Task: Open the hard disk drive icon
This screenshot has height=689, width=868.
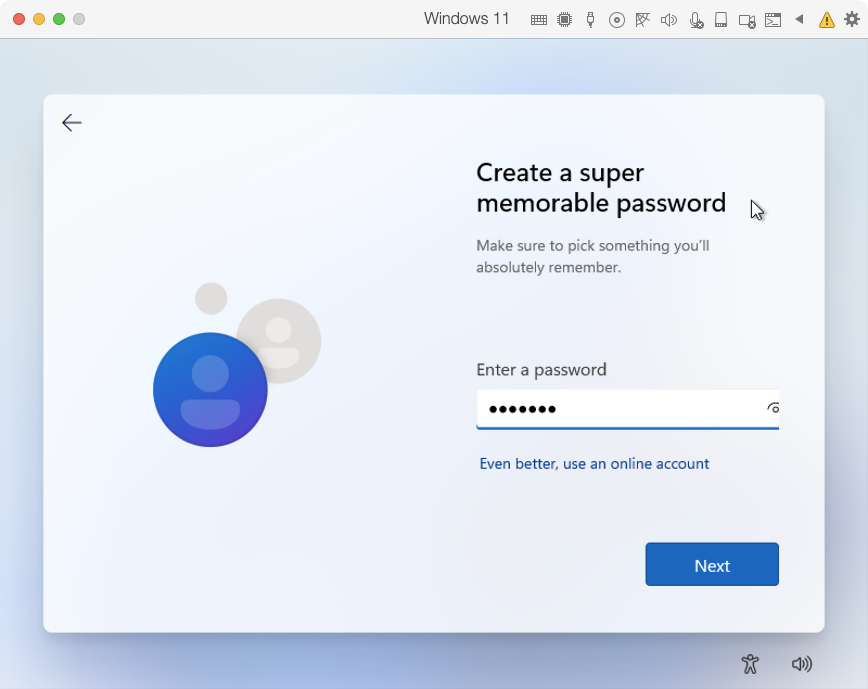Action: tap(721, 20)
